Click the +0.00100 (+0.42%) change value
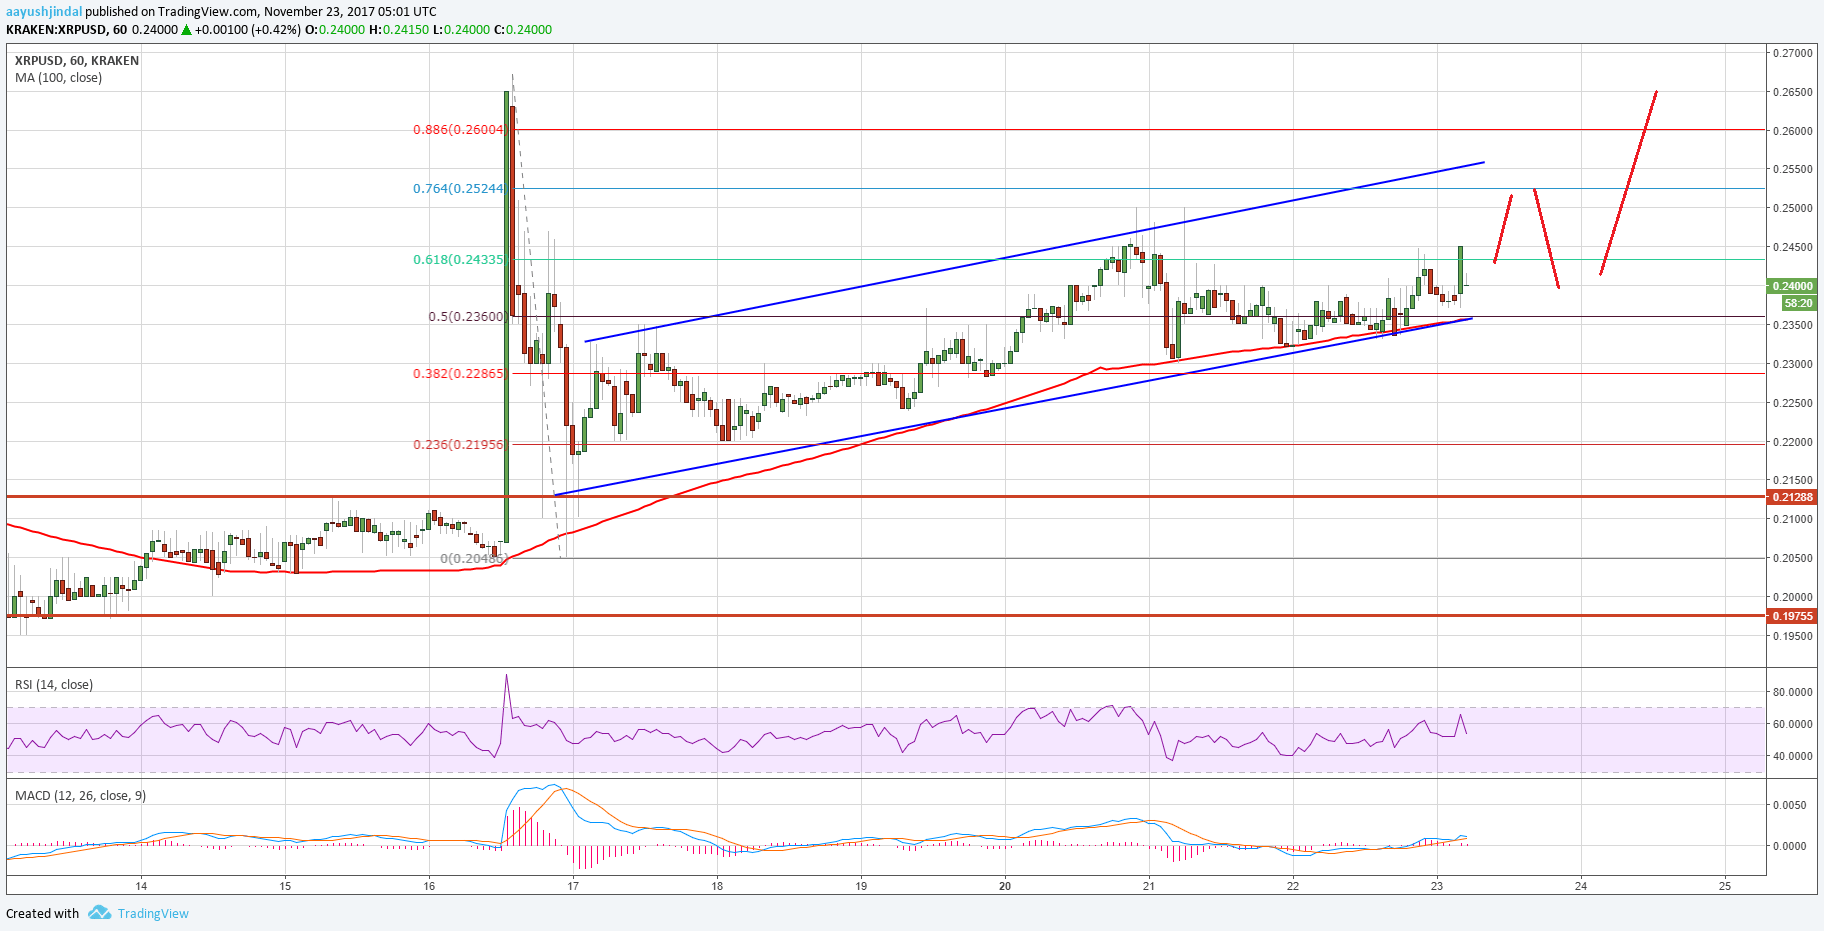 [248, 29]
